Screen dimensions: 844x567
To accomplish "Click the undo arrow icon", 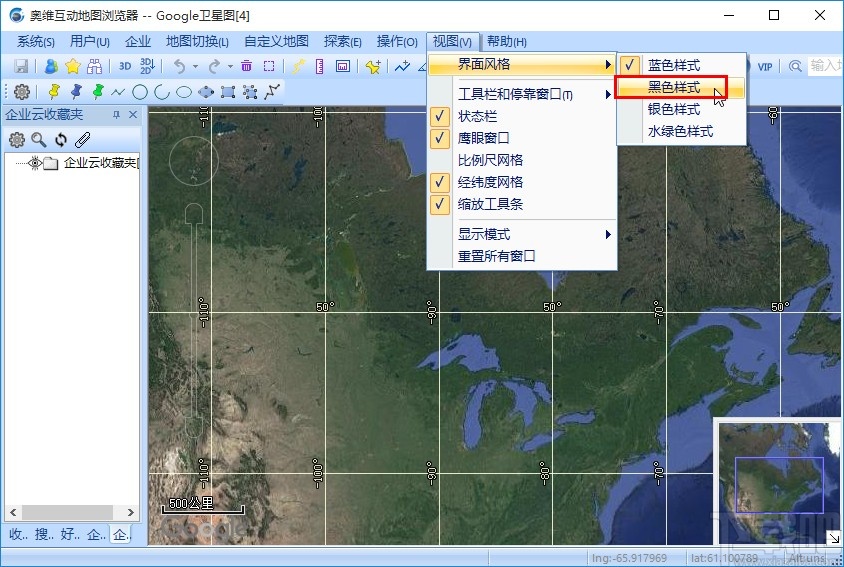I will (179, 66).
